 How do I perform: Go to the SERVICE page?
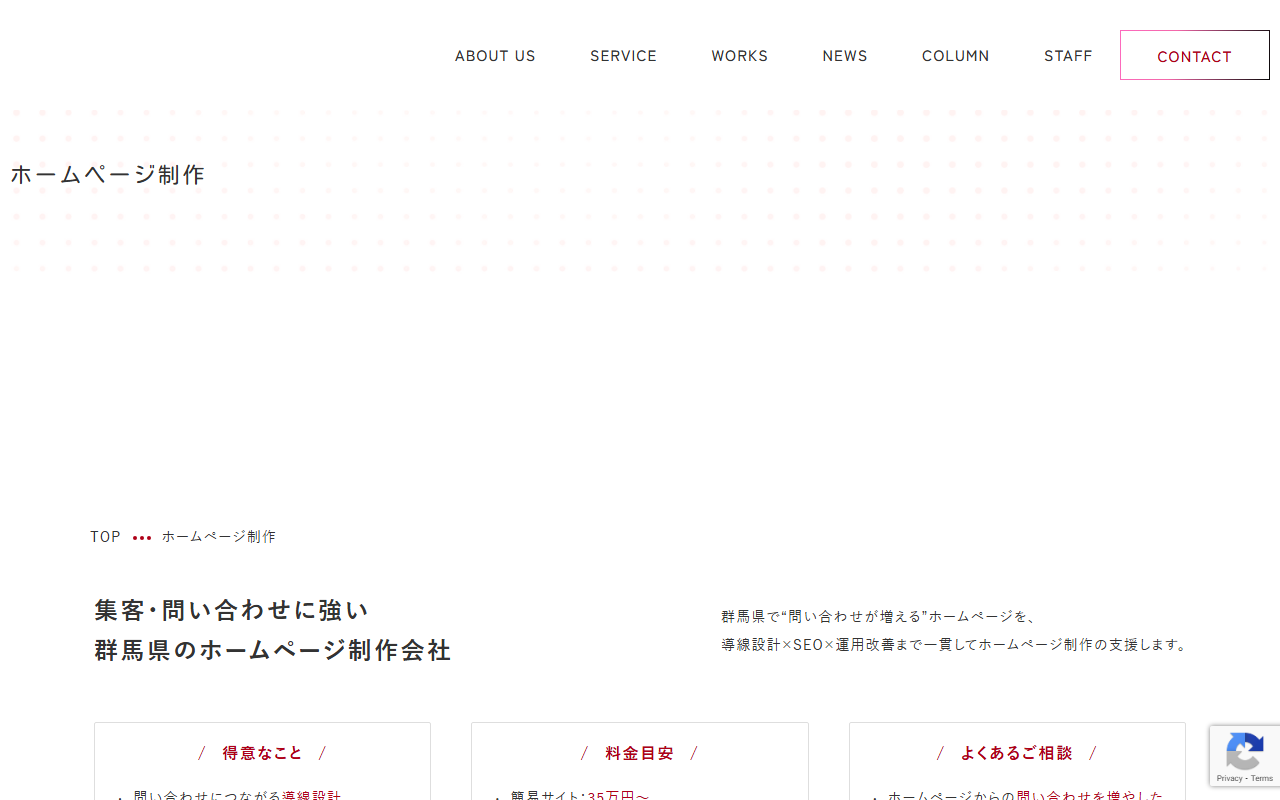click(623, 56)
